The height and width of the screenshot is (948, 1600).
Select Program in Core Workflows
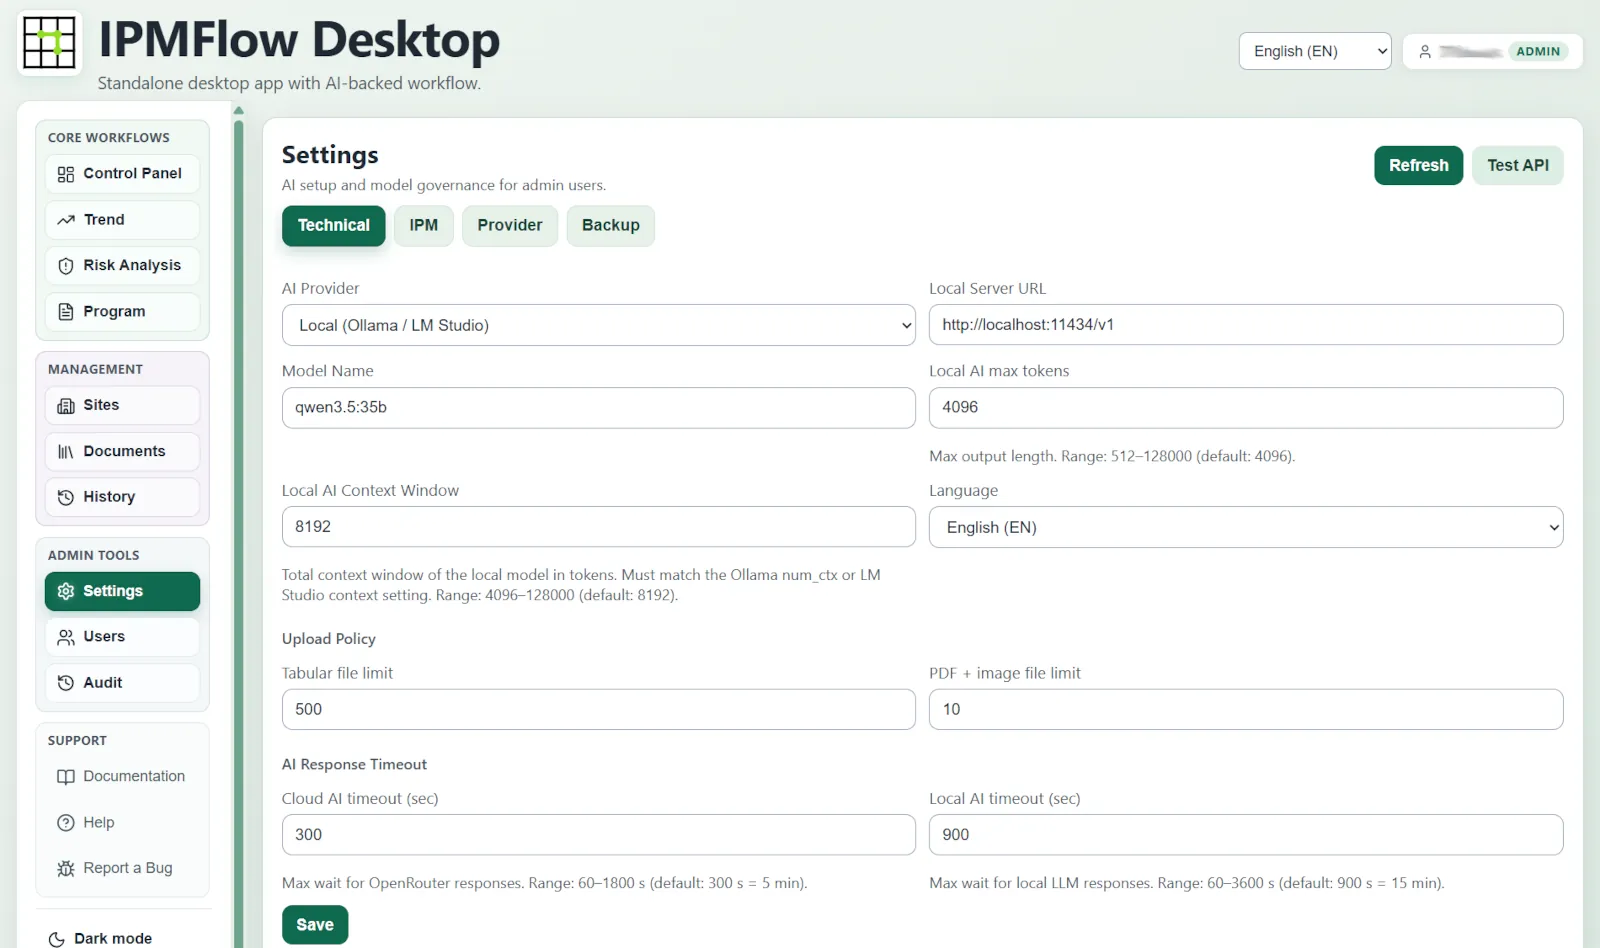(x=122, y=312)
